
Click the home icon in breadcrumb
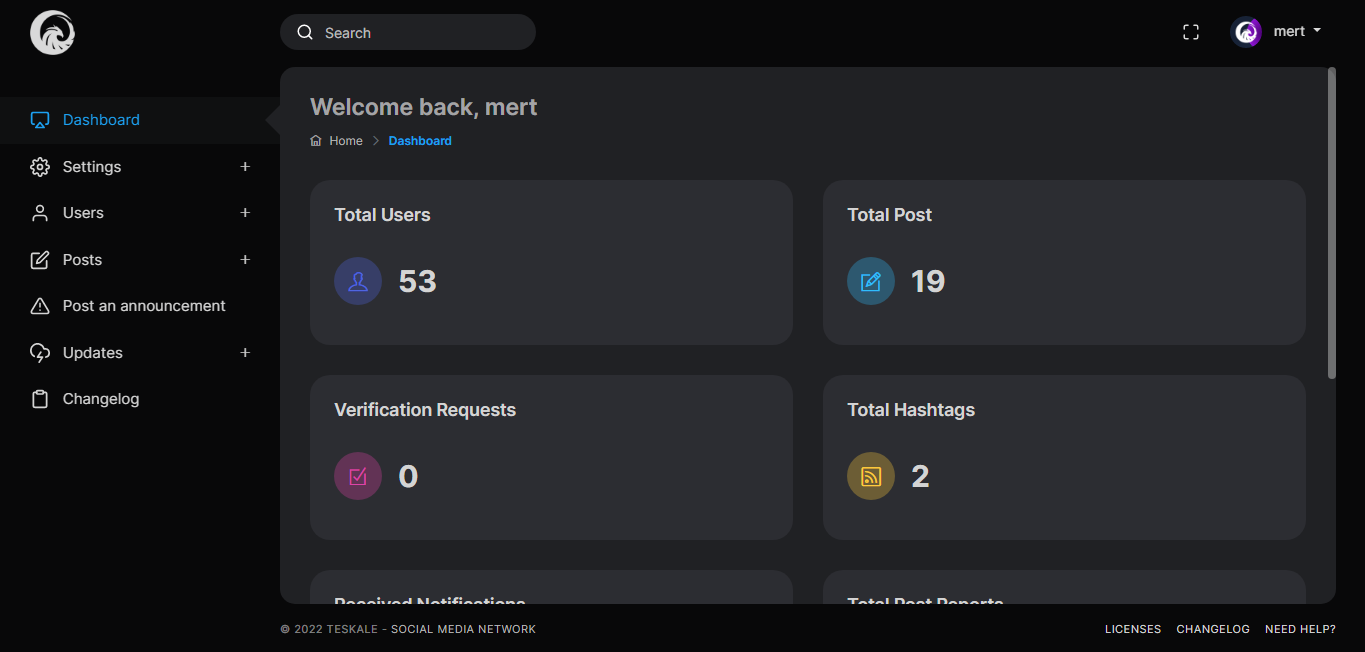316,141
